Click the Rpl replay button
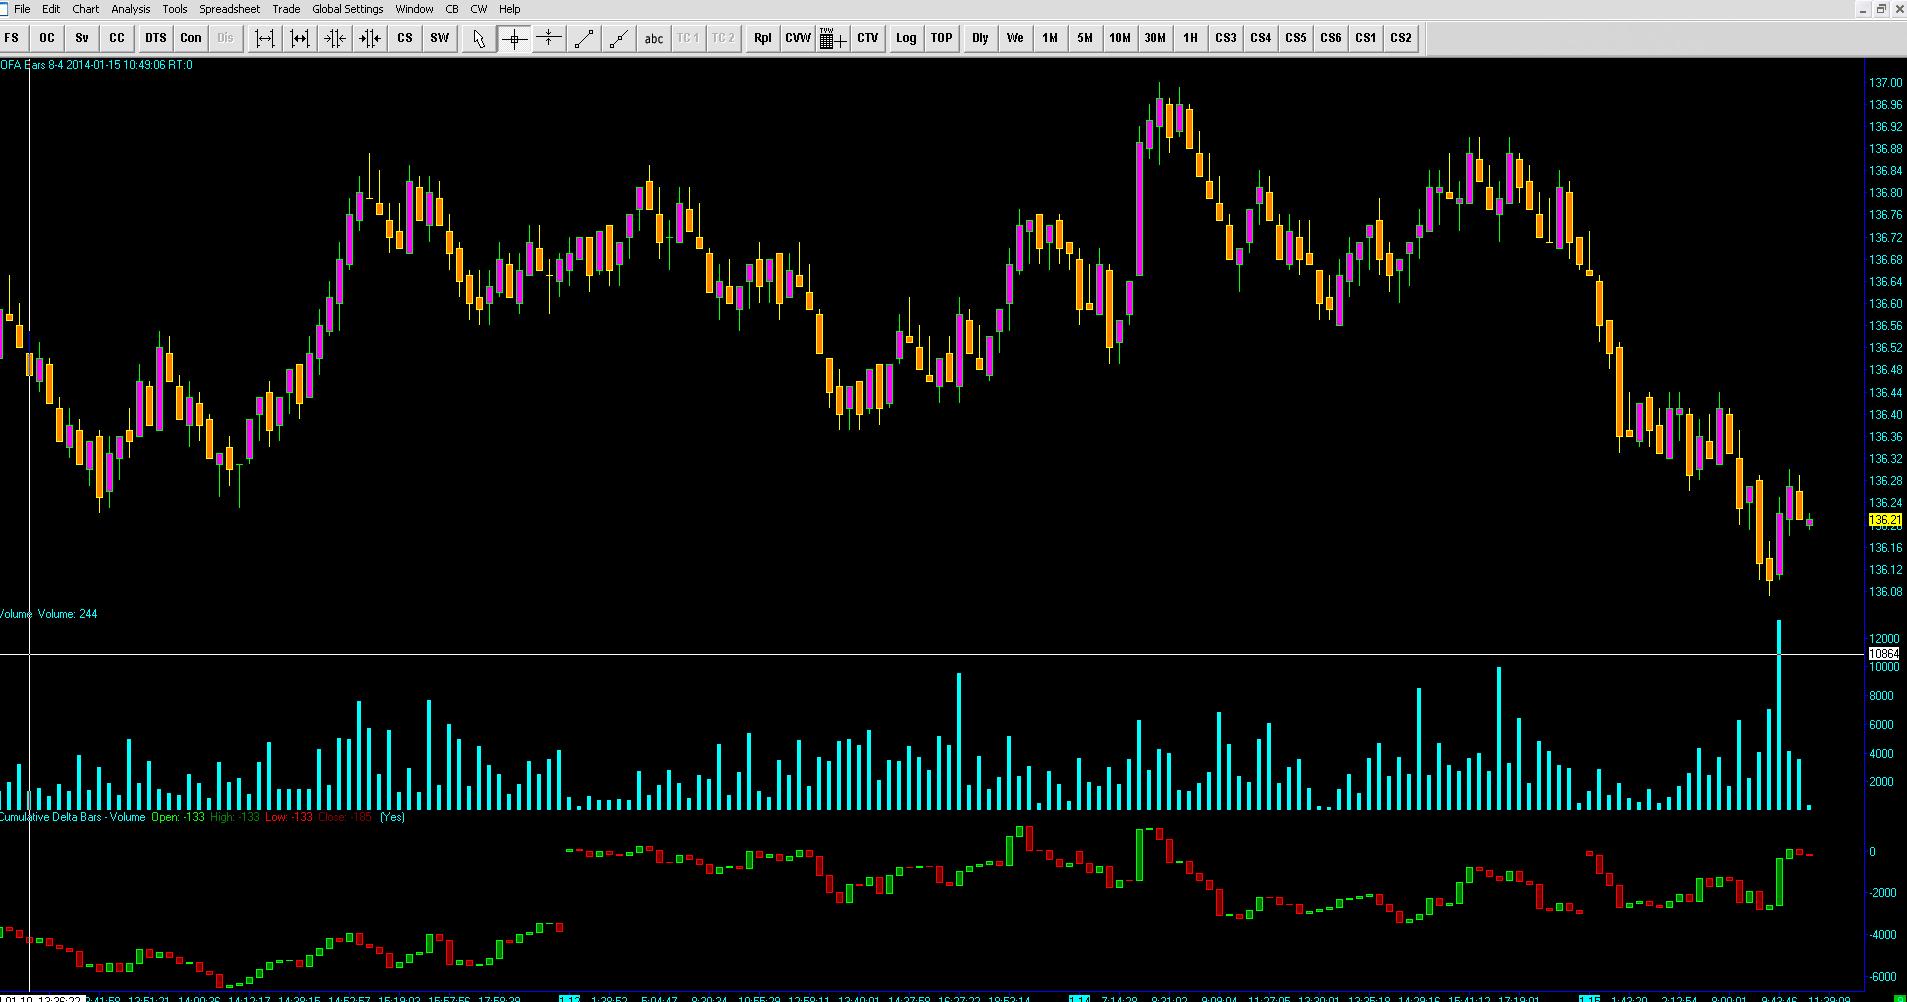This screenshot has width=1907, height=1002. [763, 38]
